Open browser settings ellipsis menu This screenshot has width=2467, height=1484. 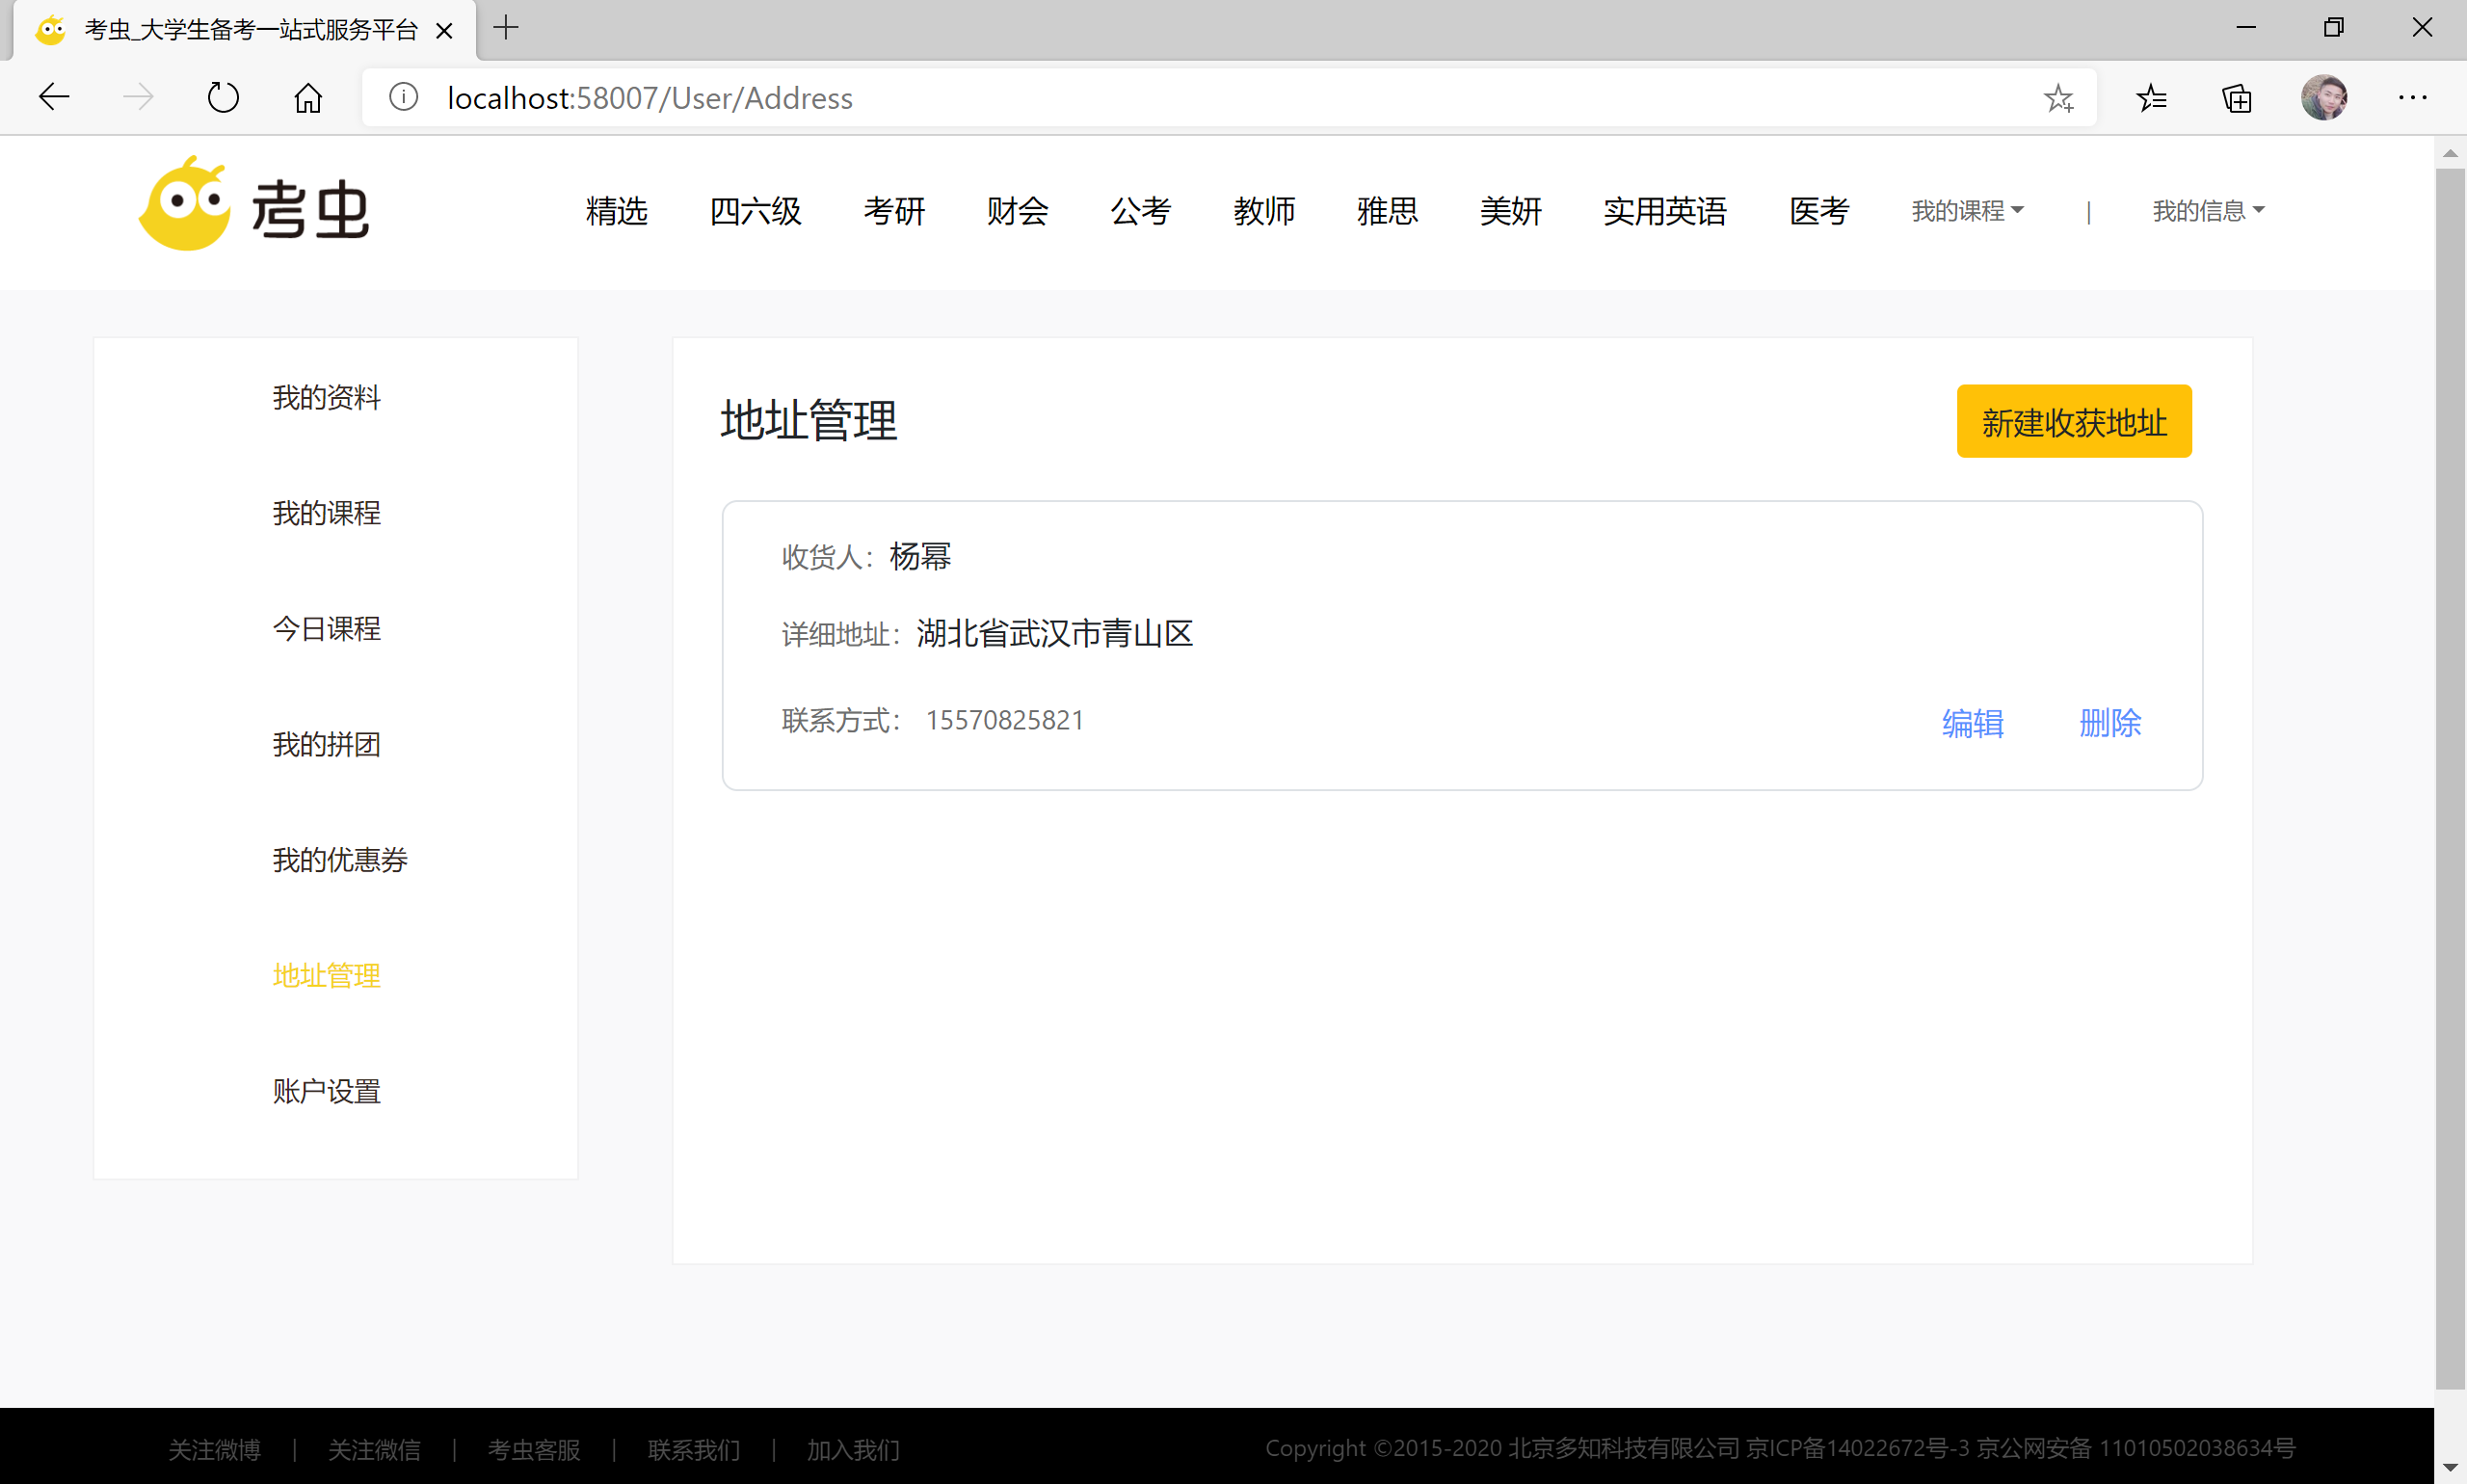[2412, 97]
